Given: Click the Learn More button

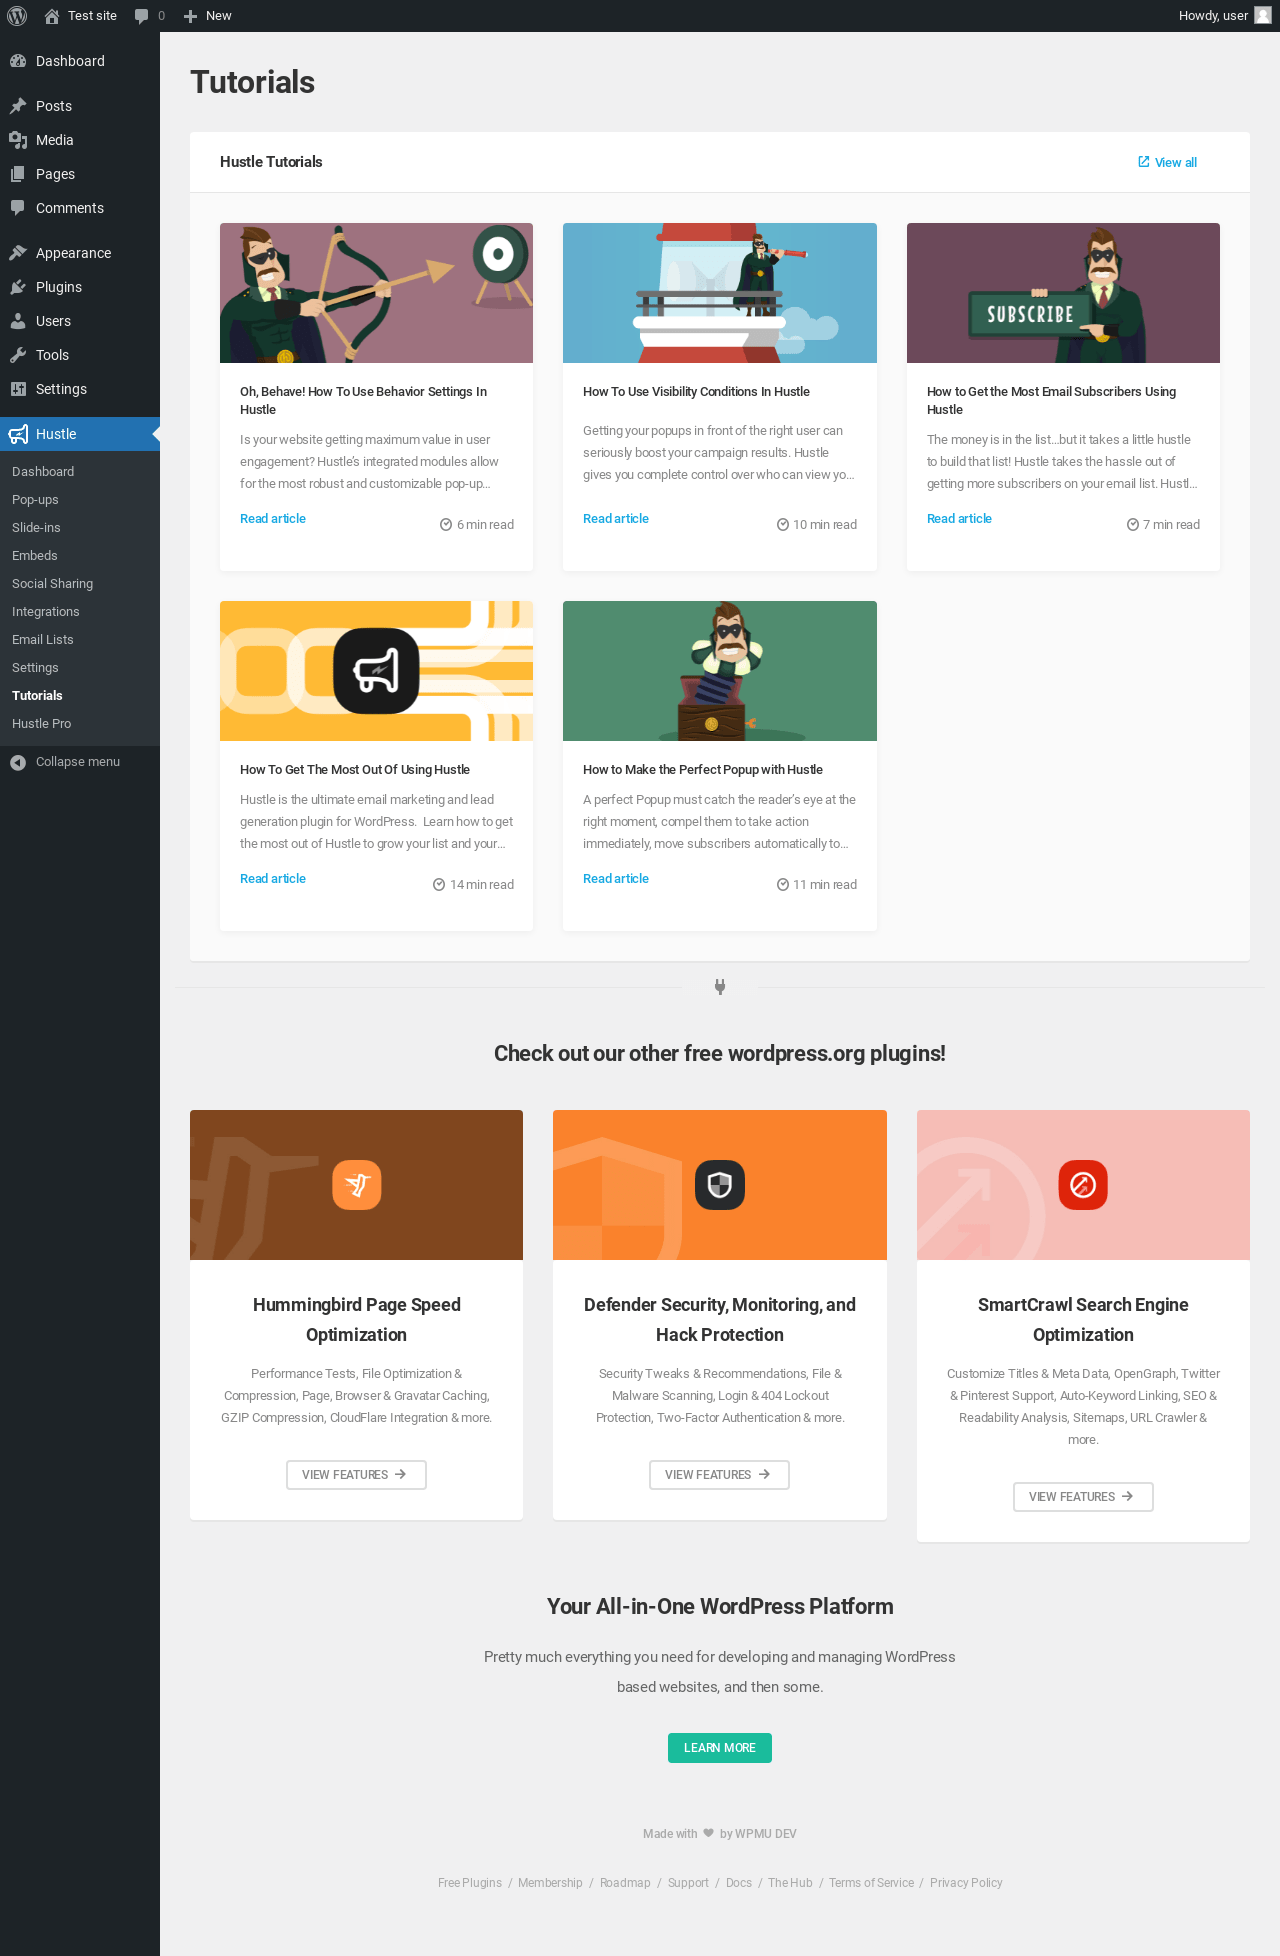Looking at the screenshot, I should (x=720, y=1748).
